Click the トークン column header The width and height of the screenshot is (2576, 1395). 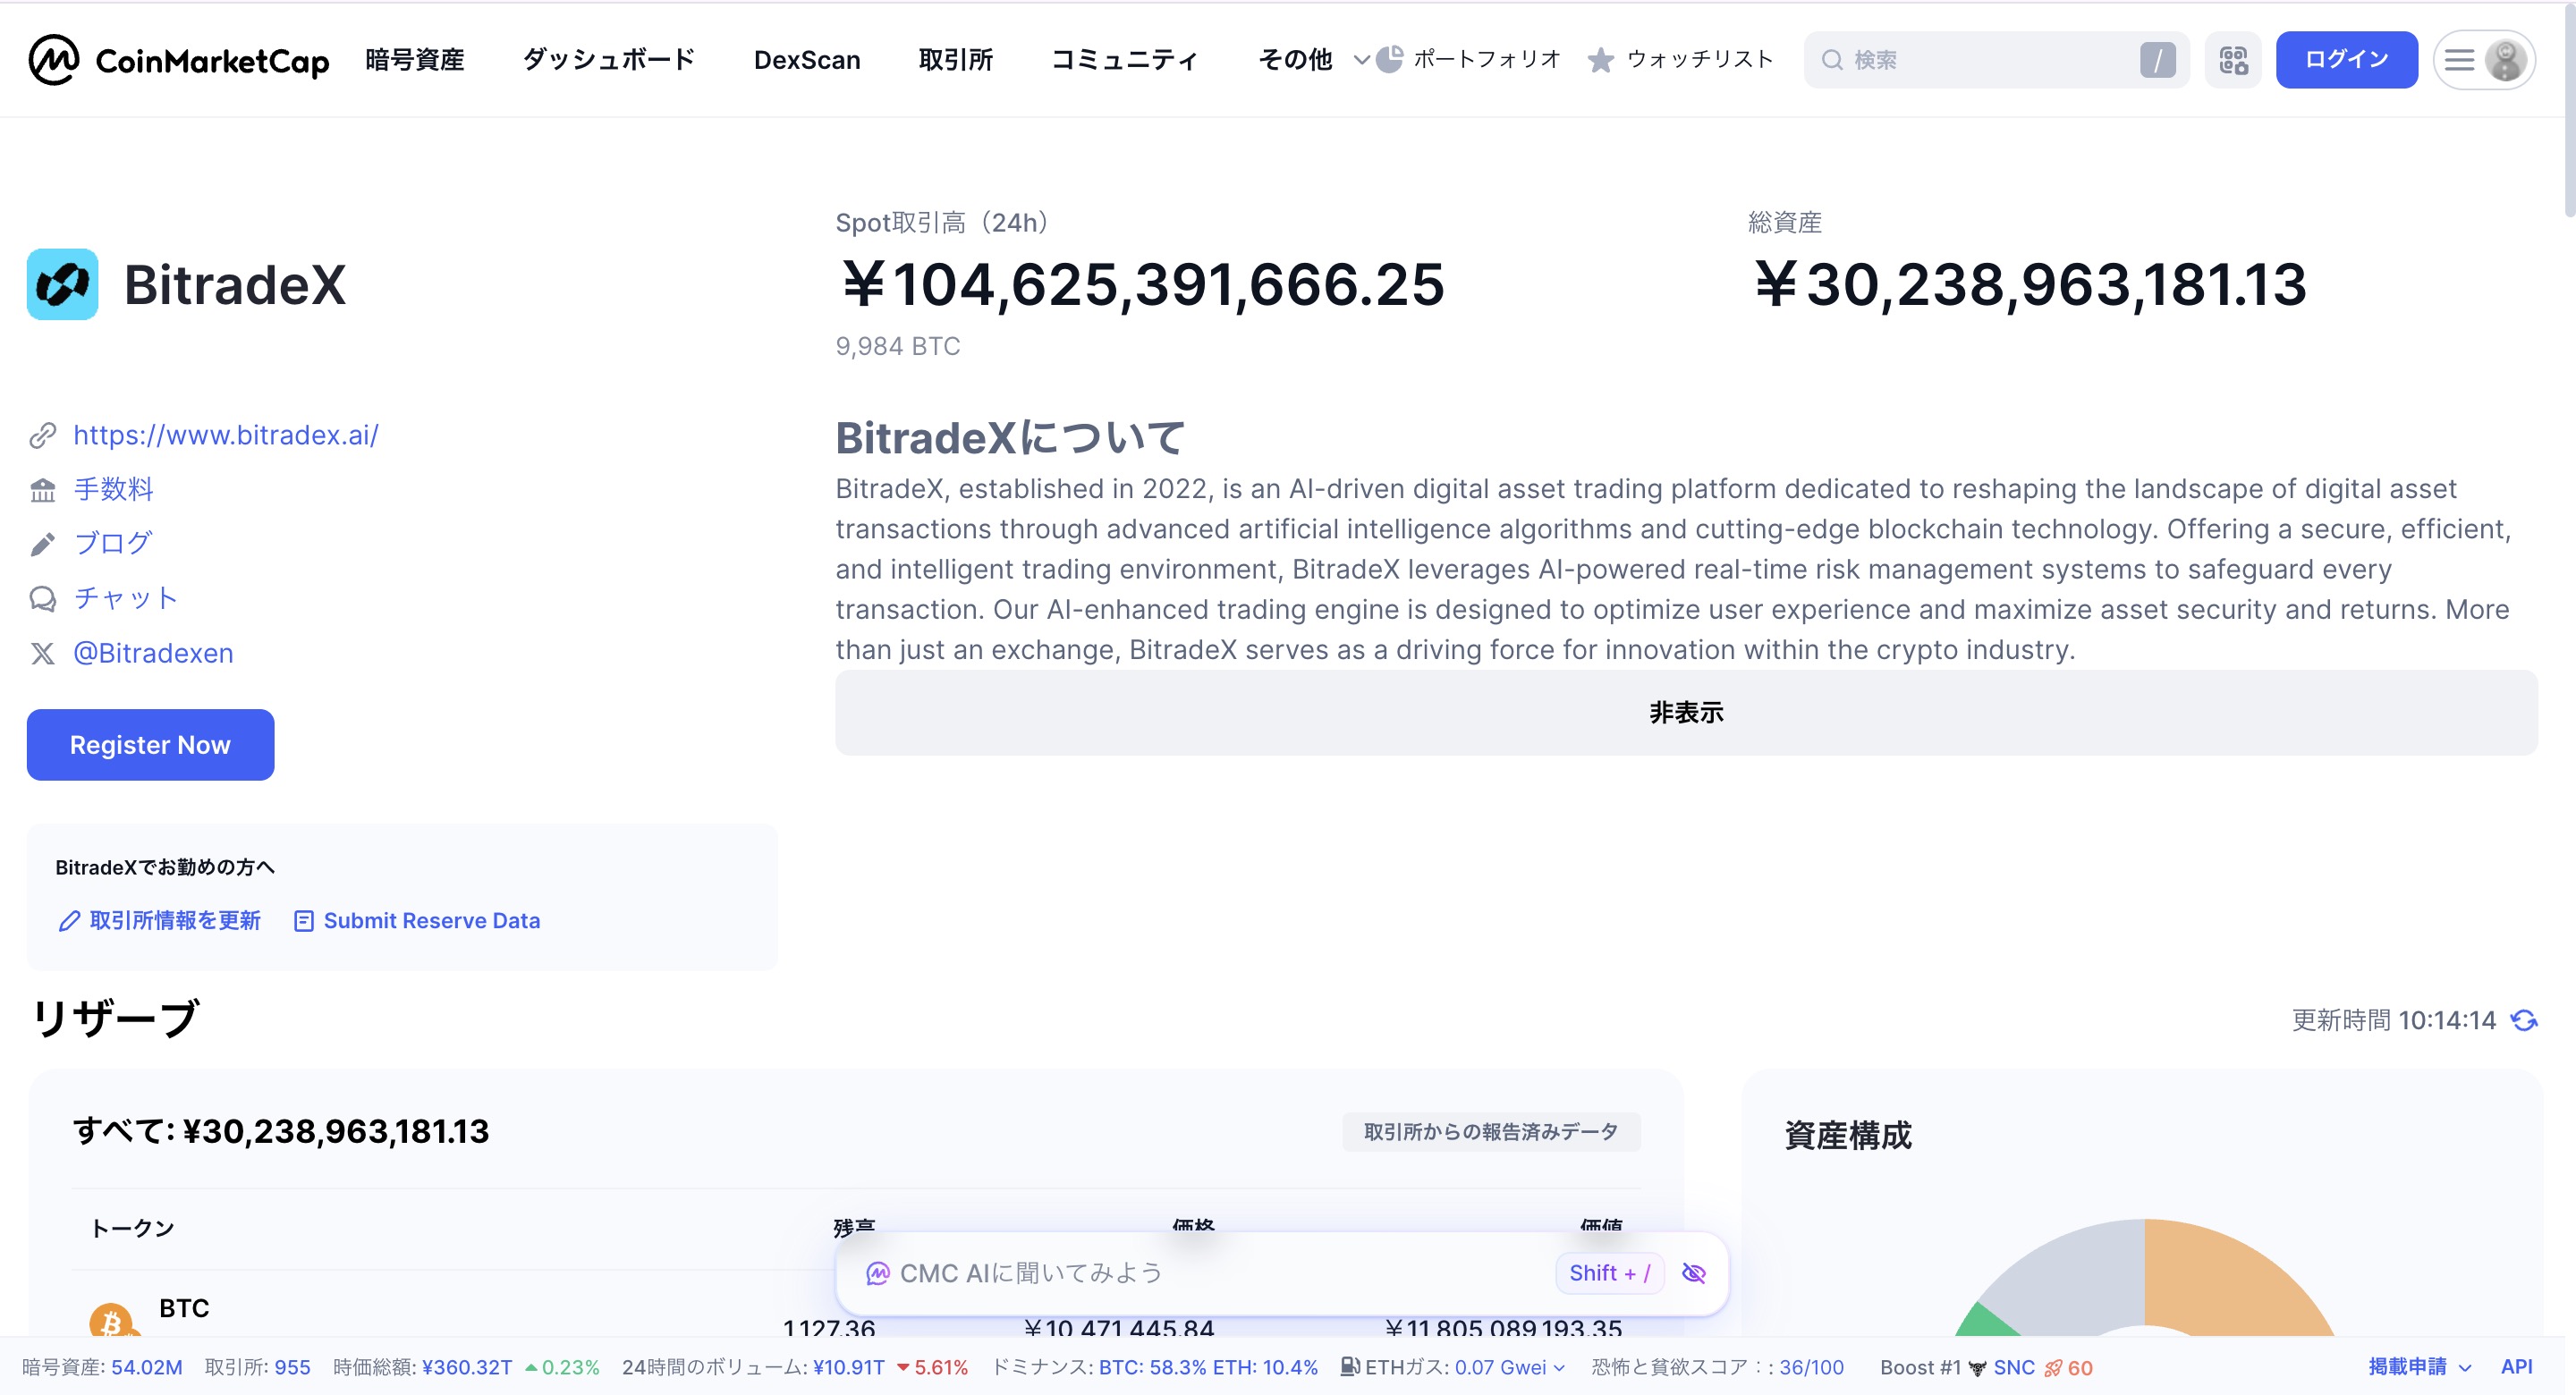pos(132,1229)
